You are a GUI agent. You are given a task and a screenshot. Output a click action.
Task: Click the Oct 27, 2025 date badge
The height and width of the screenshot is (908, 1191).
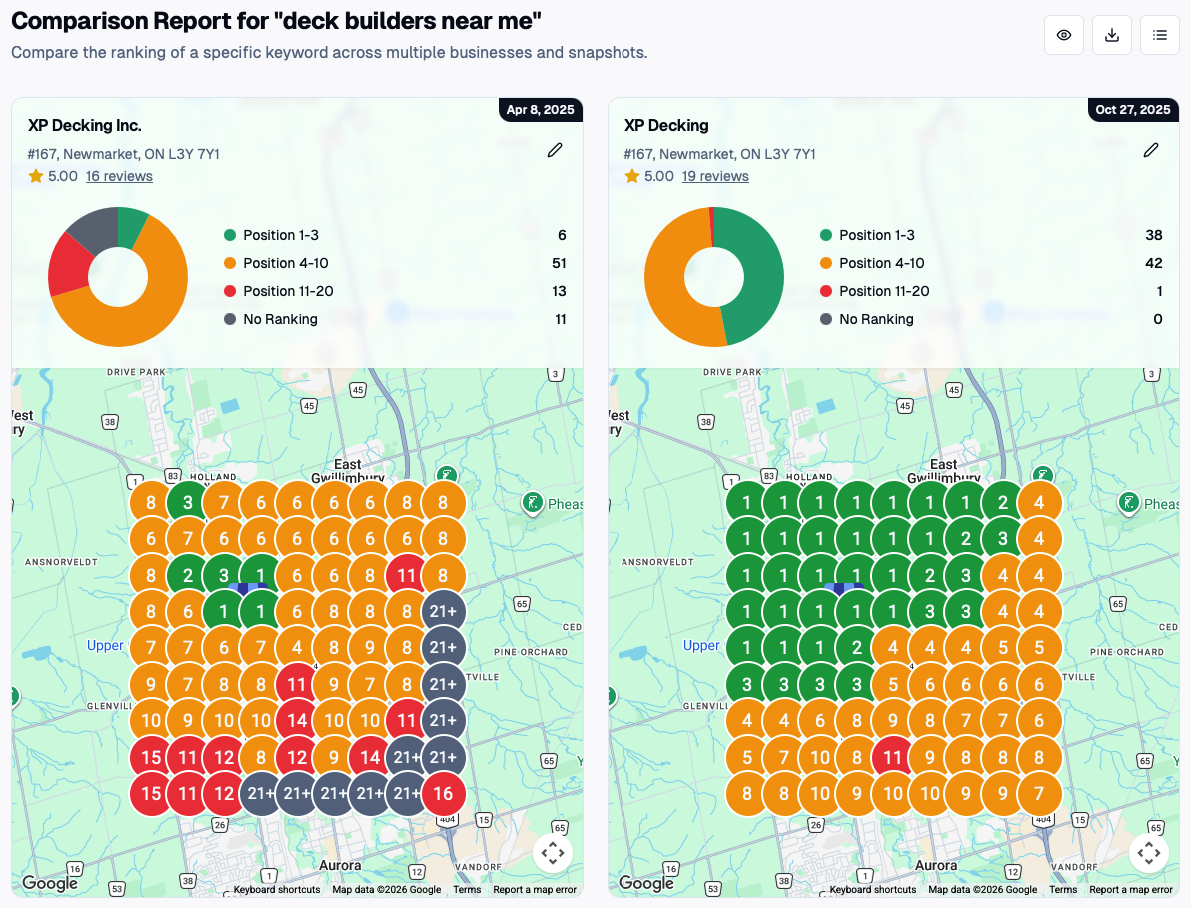click(1133, 109)
